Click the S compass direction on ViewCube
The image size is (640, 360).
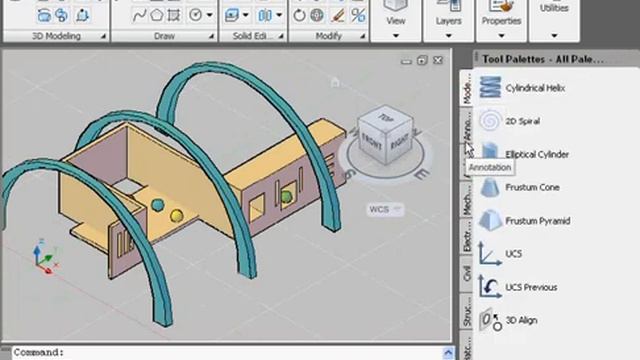coord(349,175)
